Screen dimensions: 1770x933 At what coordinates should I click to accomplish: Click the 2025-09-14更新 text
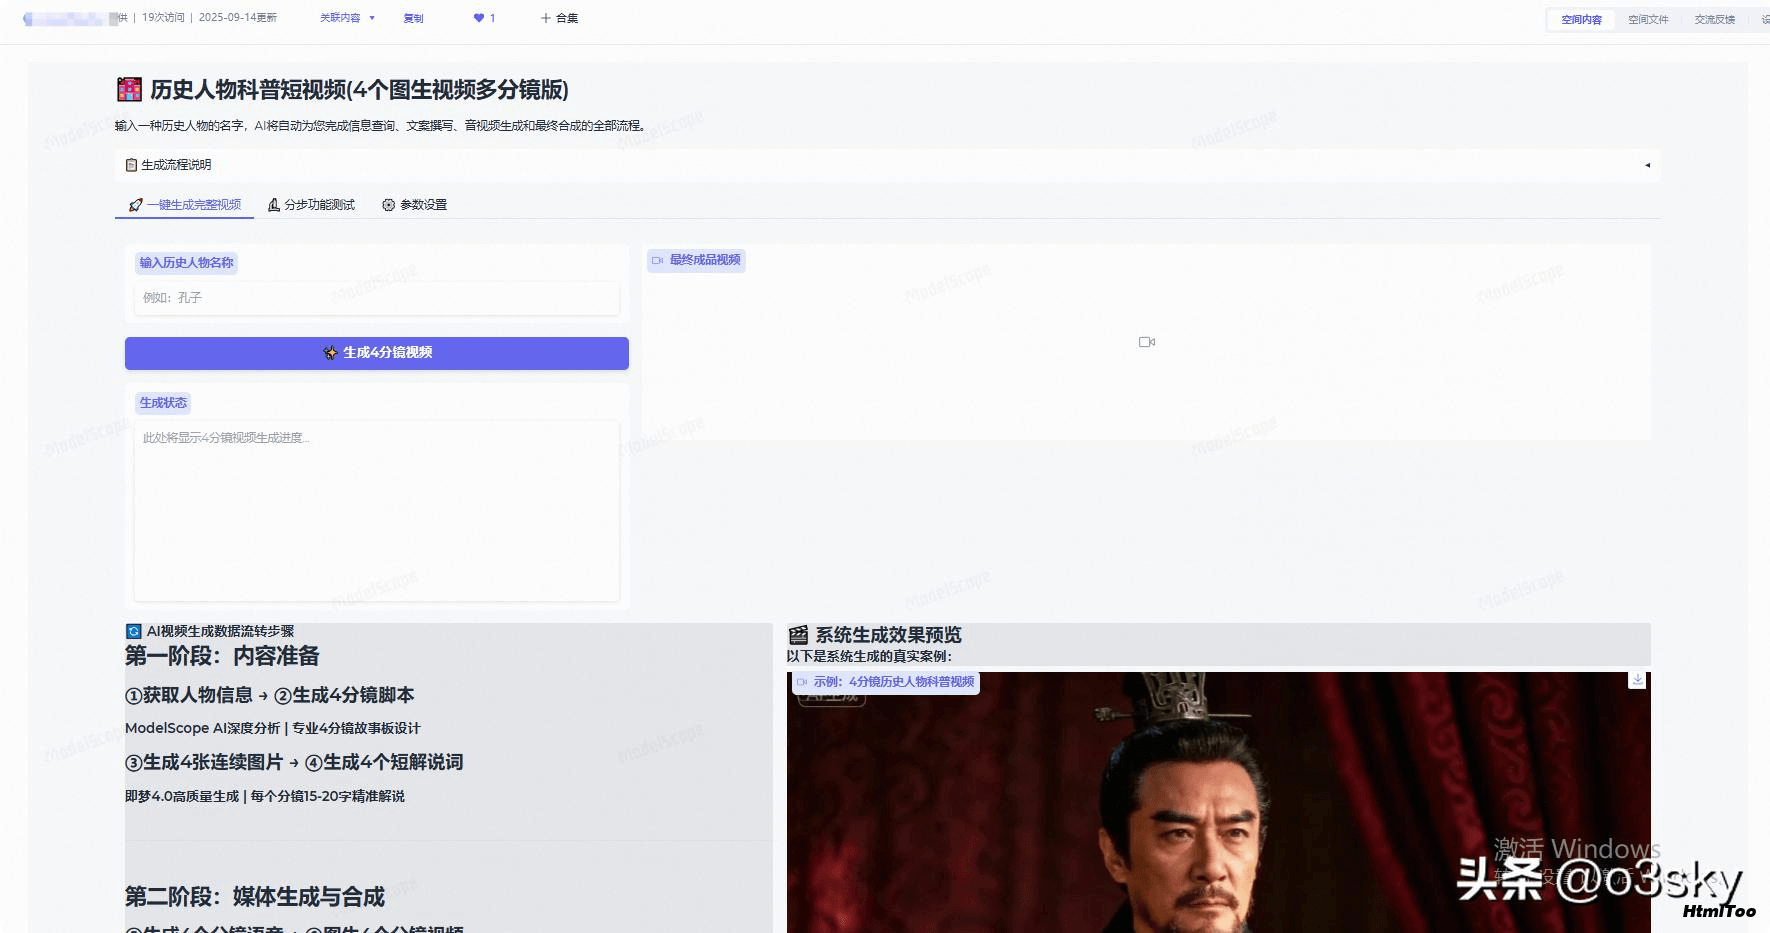point(238,18)
